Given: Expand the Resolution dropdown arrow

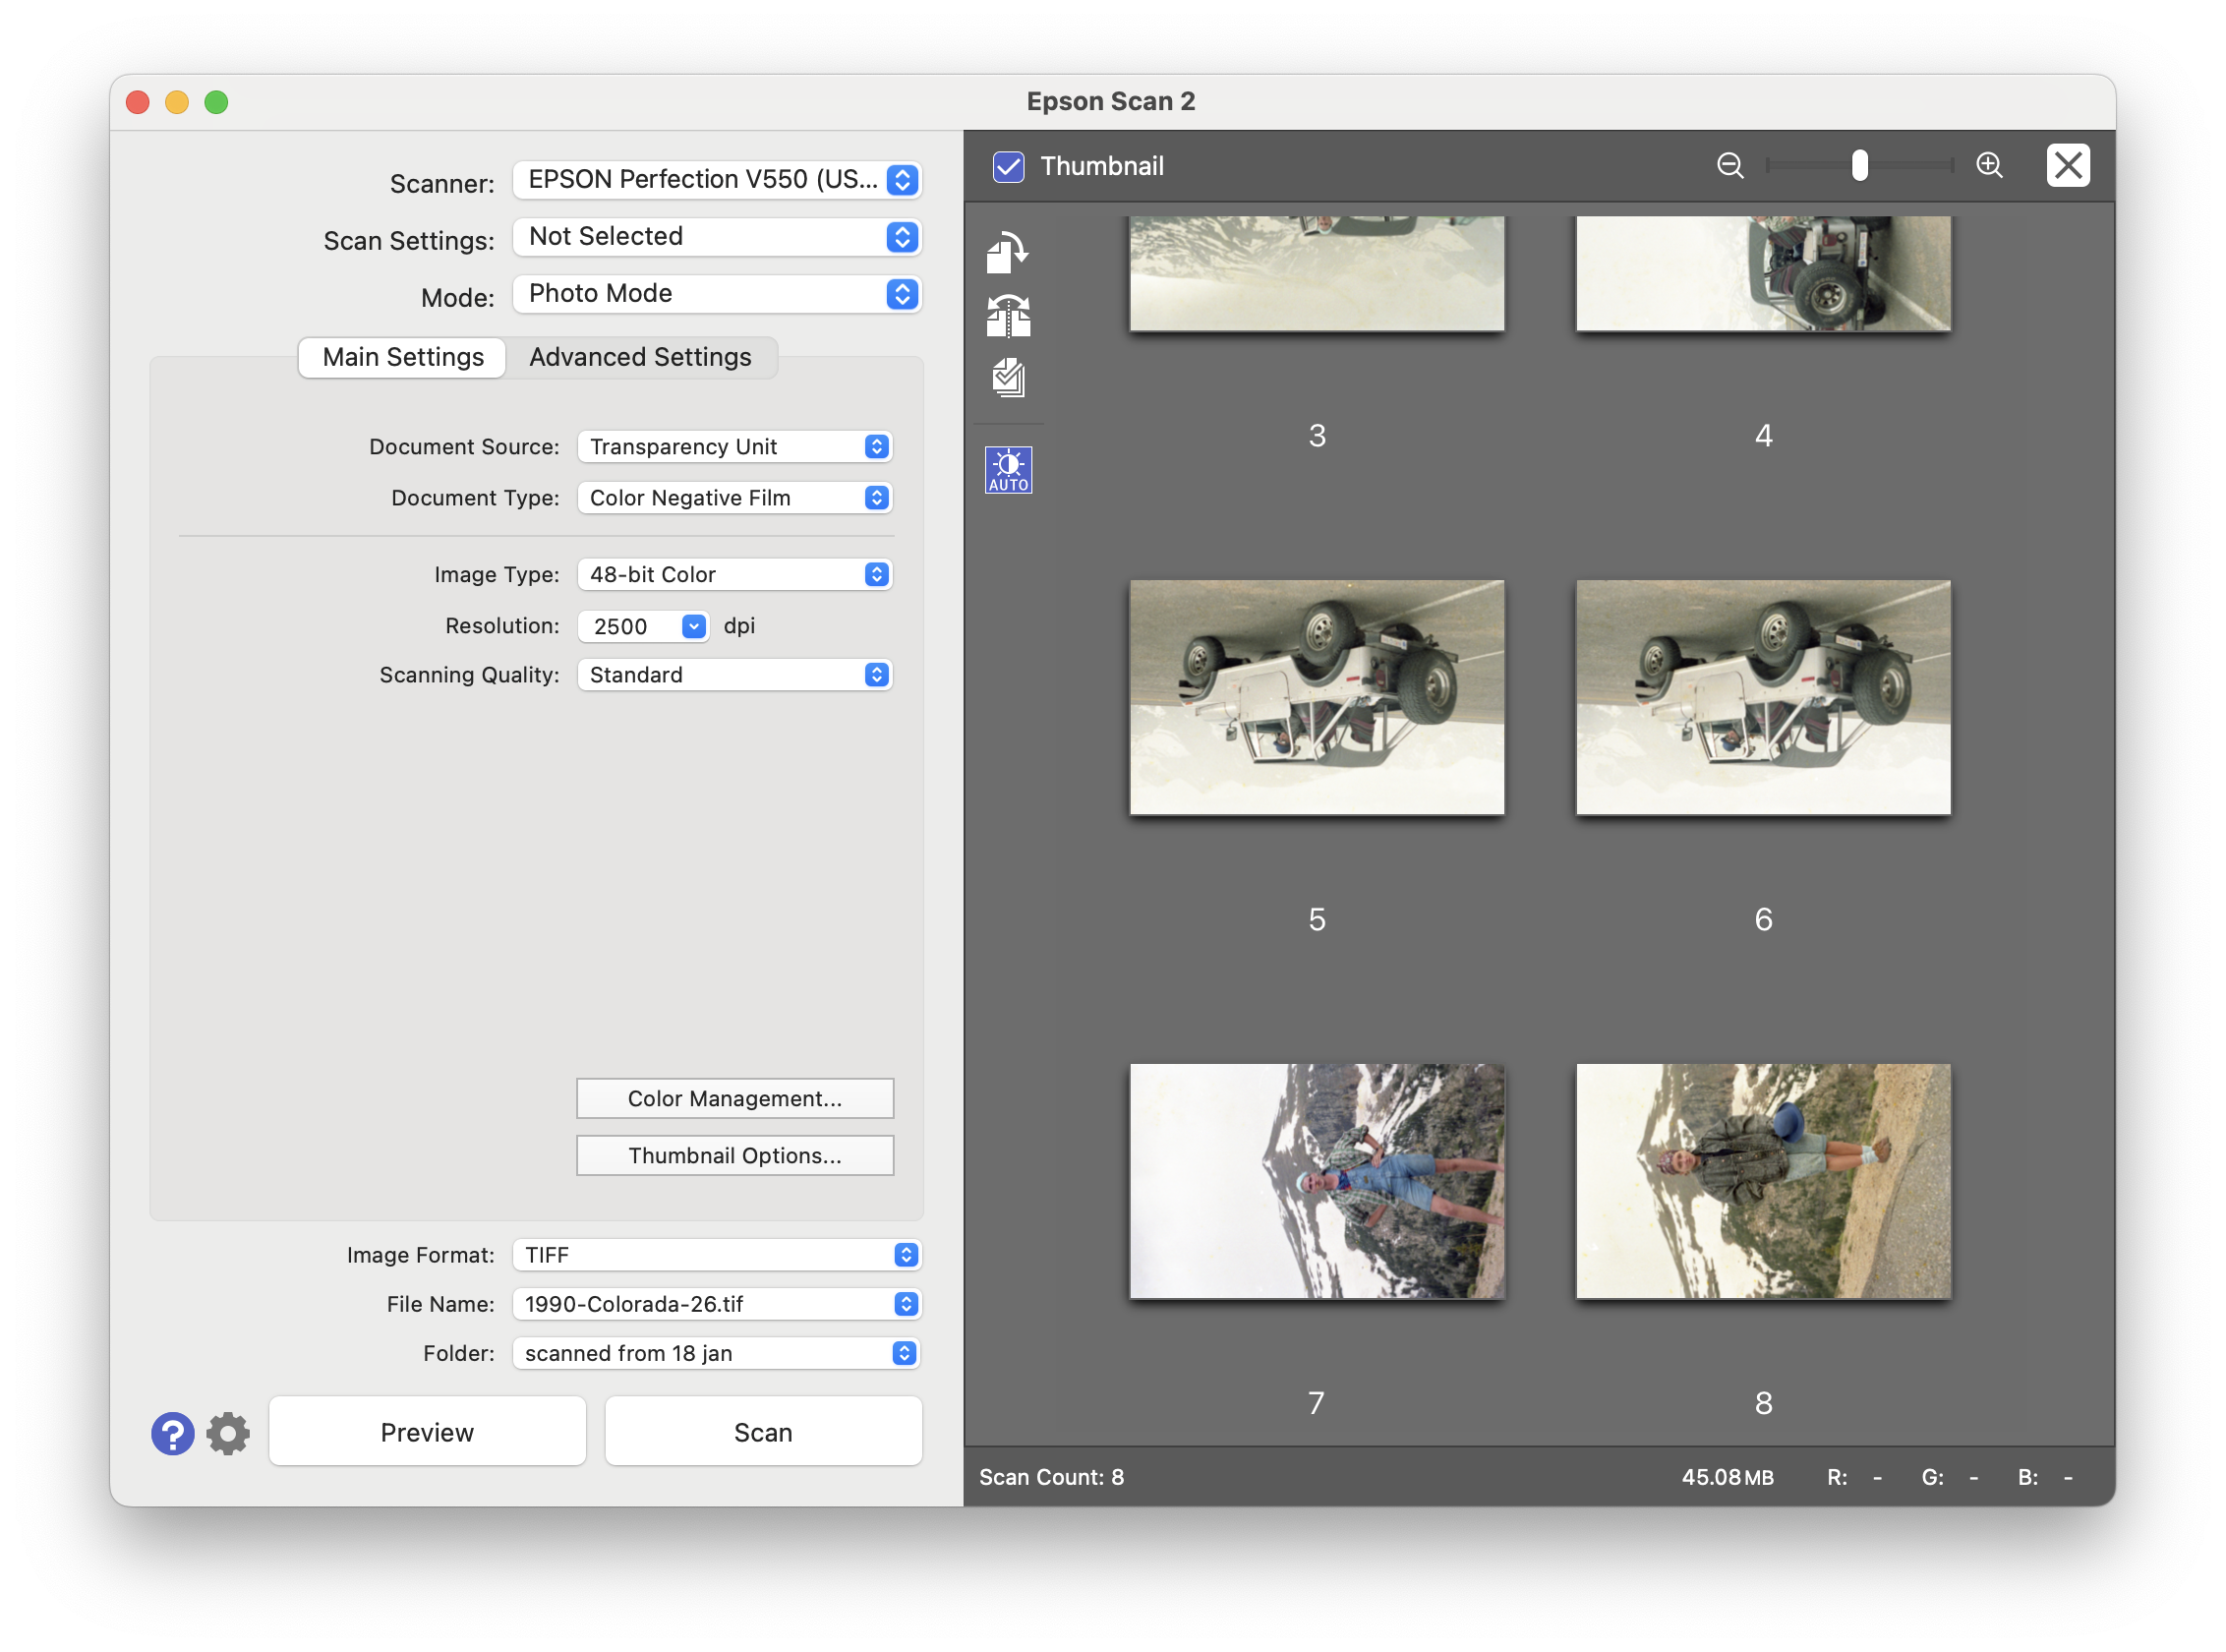Looking at the screenshot, I should pyautogui.click(x=693, y=626).
